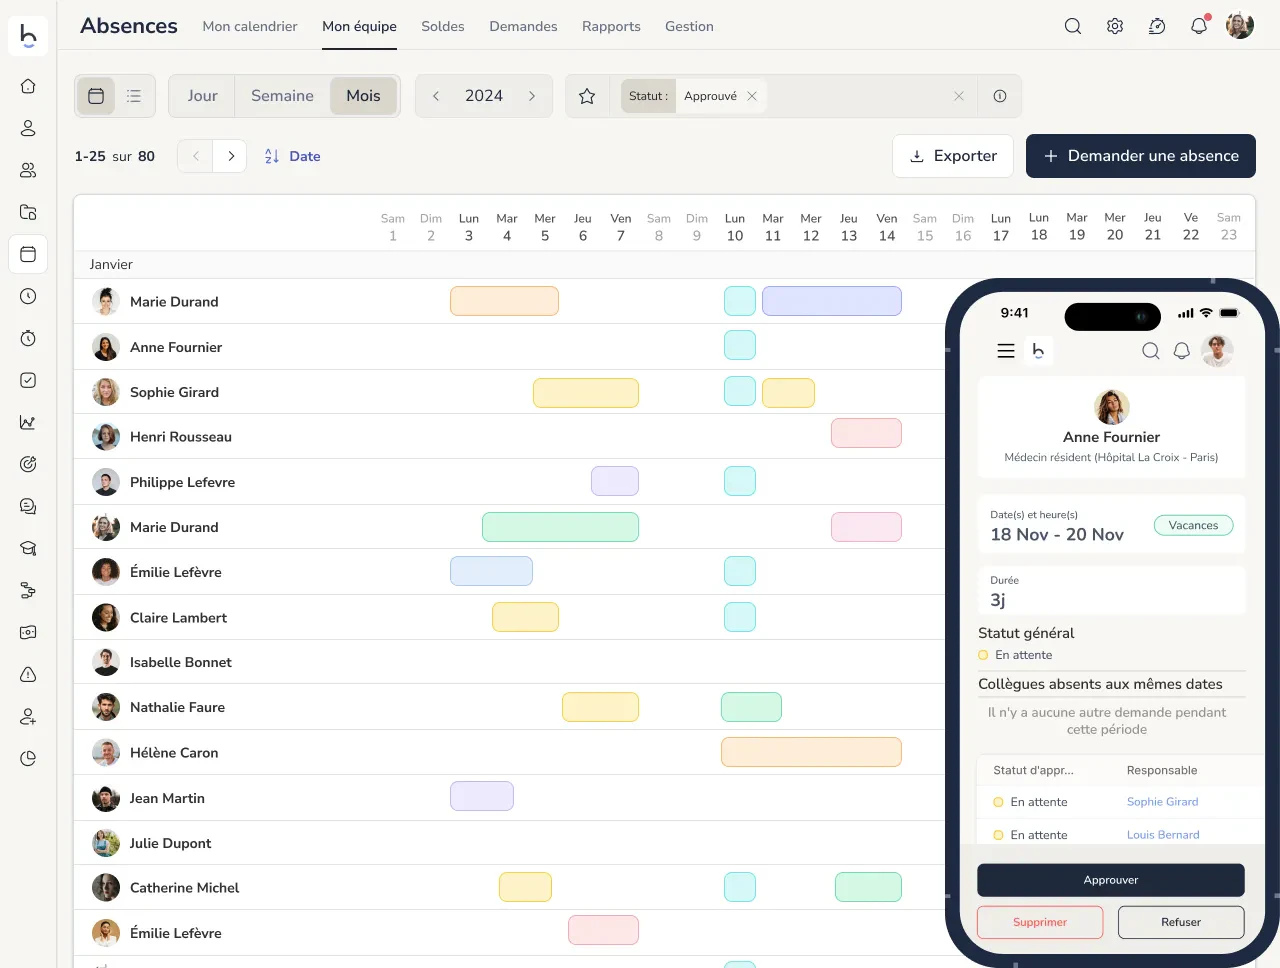The height and width of the screenshot is (968, 1280).
Task: Open Demandes tab
Action: (523, 26)
